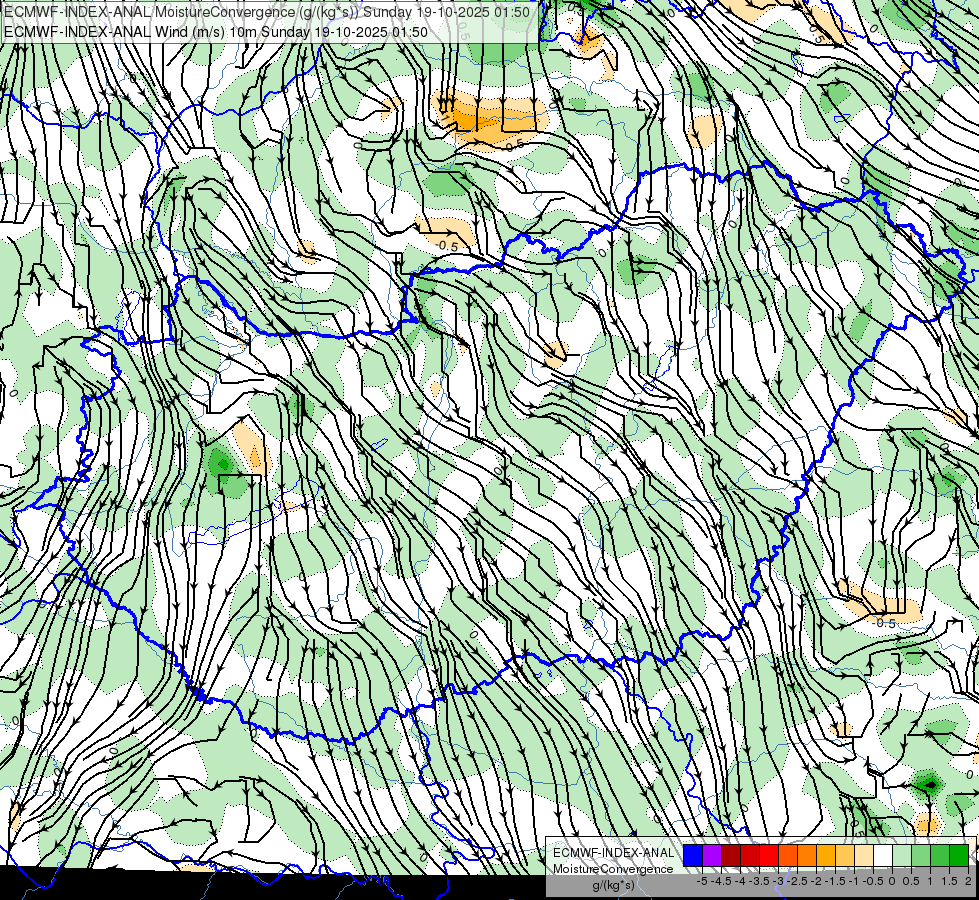Click the legend's ECMWF-INDEX-ANAL label

click(x=613, y=853)
